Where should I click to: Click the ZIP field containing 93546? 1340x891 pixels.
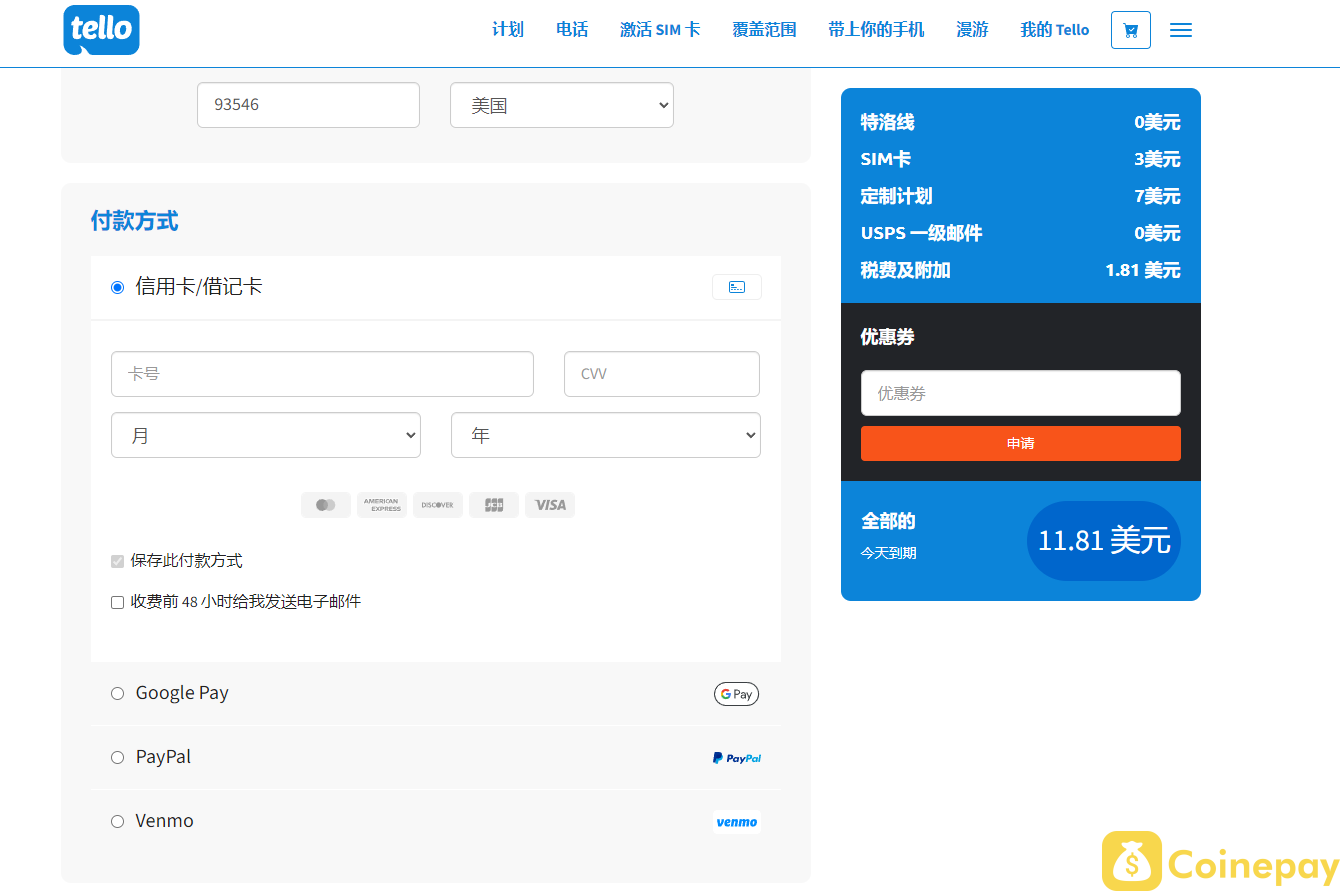tap(308, 105)
